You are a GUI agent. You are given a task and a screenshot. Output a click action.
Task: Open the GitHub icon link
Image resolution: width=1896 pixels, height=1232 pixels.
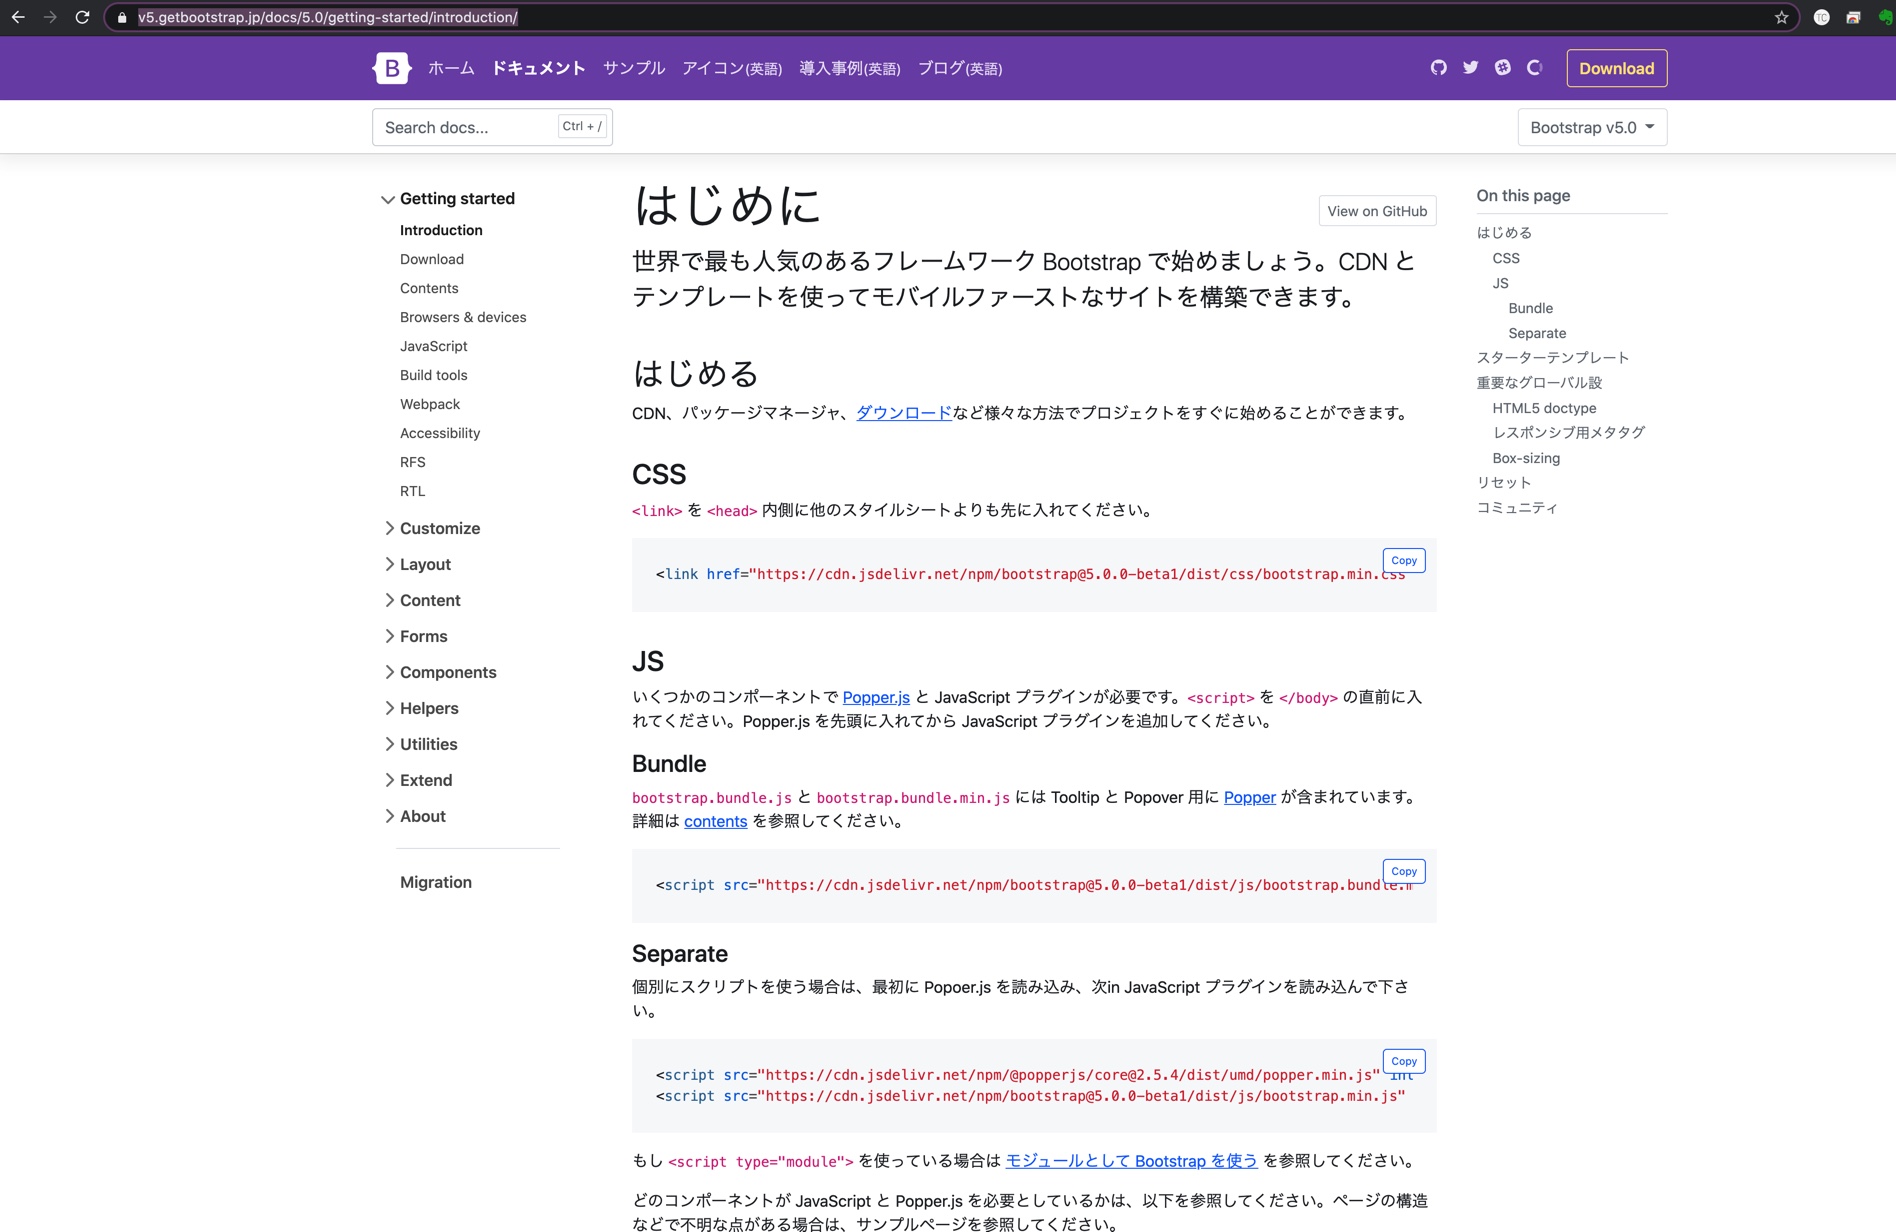coord(1438,68)
